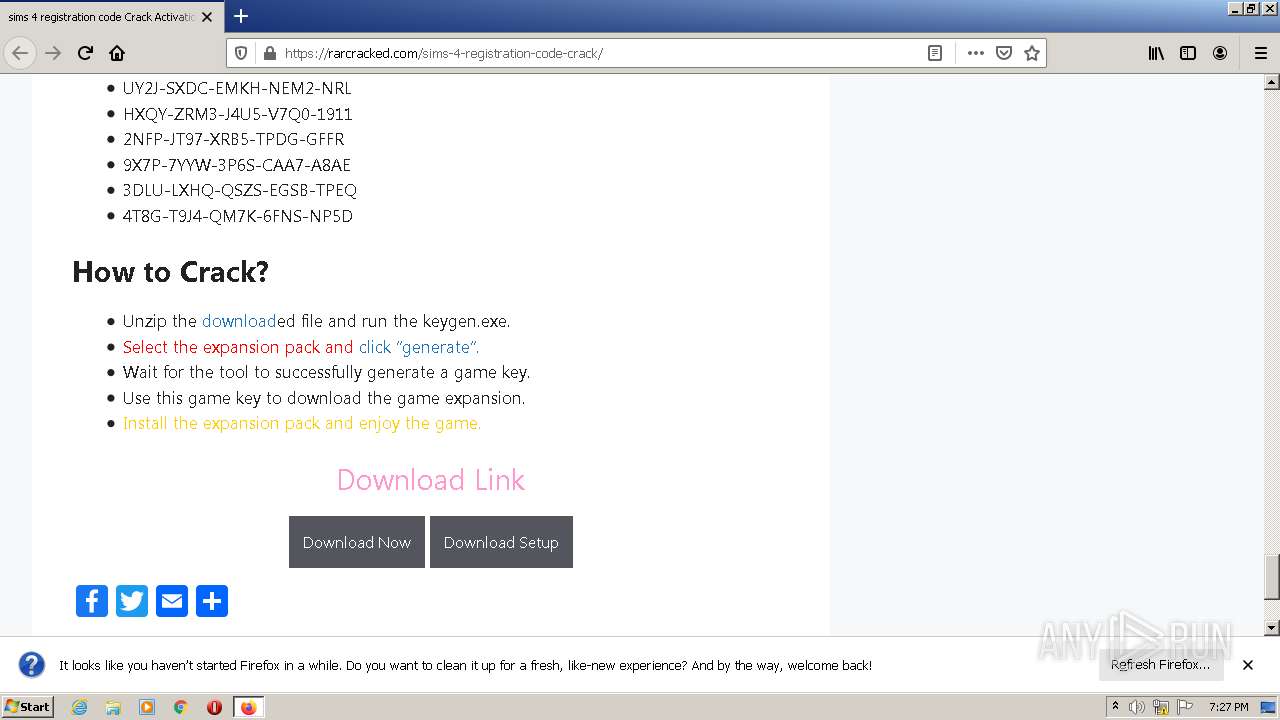This screenshot has width=1280, height=720.
Task: Open tracking protection shield info
Action: click(241, 53)
